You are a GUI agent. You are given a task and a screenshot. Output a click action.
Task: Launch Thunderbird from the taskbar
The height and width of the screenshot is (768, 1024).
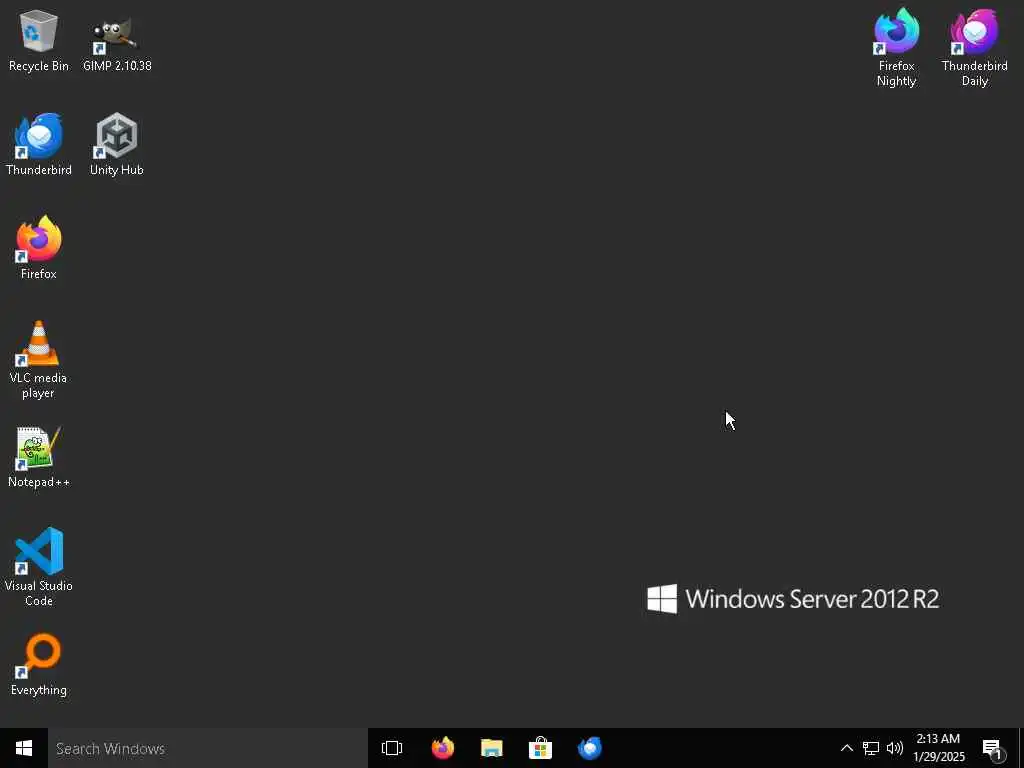click(x=590, y=748)
